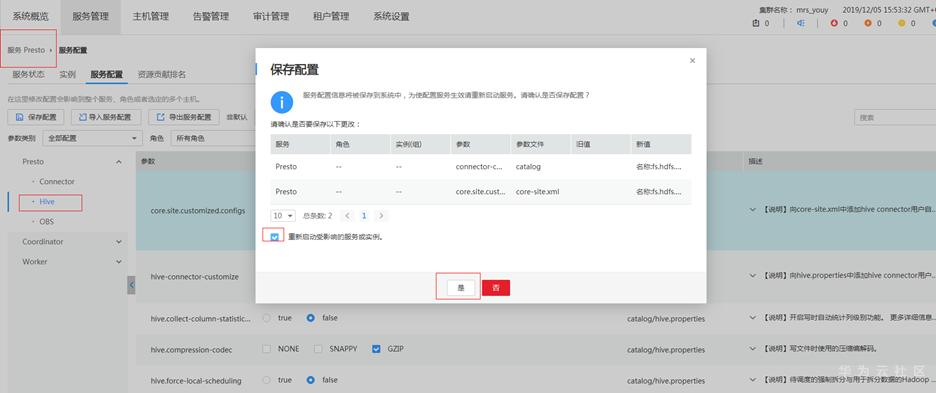Click the 保存配置 save icon button
The height and width of the screenshot is (393, 936).
36,117
